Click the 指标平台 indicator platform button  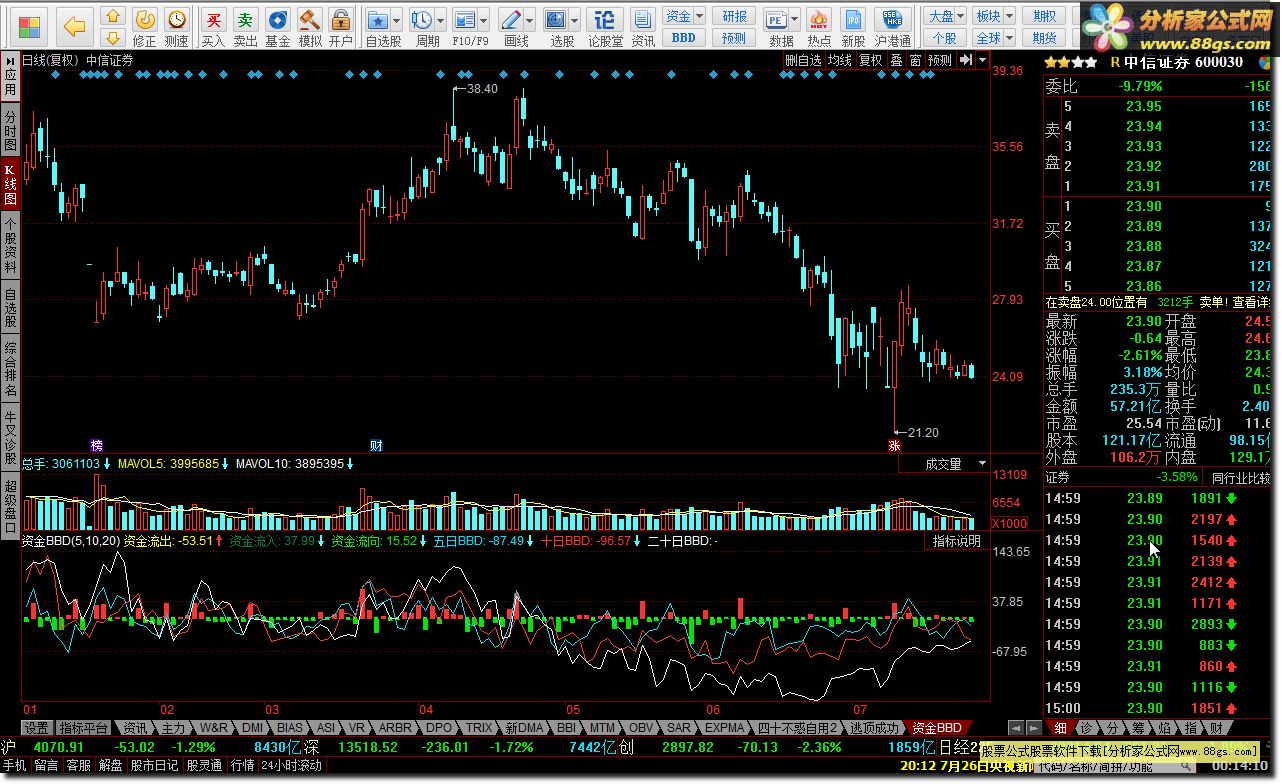pyautogui.click(x=83, y=727)
